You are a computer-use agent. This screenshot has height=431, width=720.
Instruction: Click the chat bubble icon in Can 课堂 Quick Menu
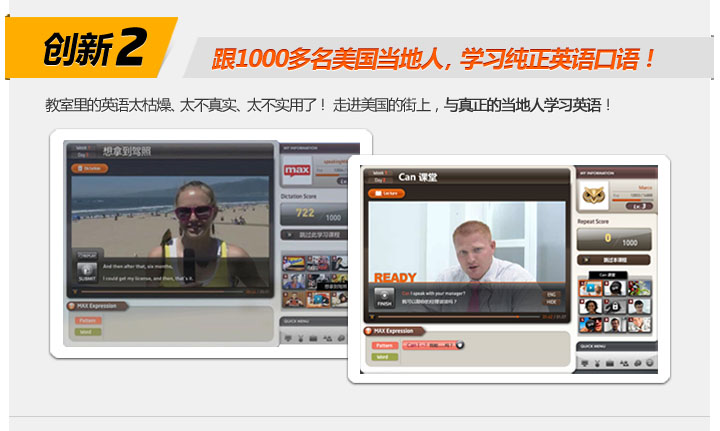637,363
